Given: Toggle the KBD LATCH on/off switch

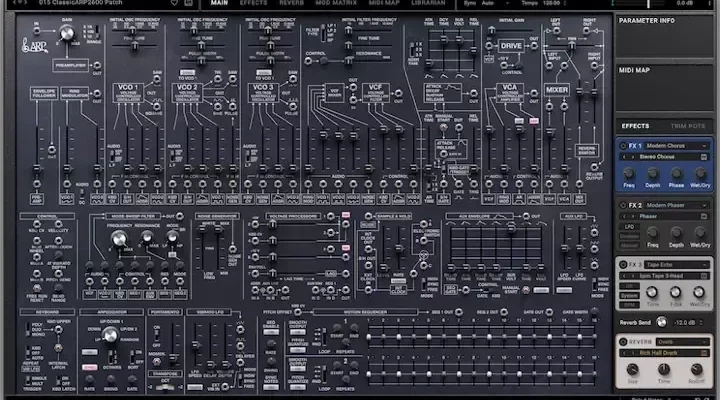Looking at the screenshot, I should pyautogui.click(x=59, y=381).
